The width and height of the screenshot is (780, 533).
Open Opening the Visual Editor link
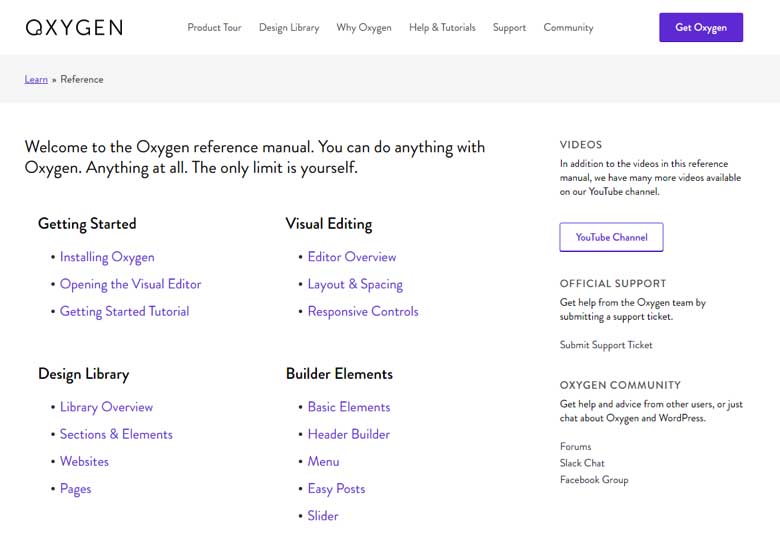click(130, 284)
